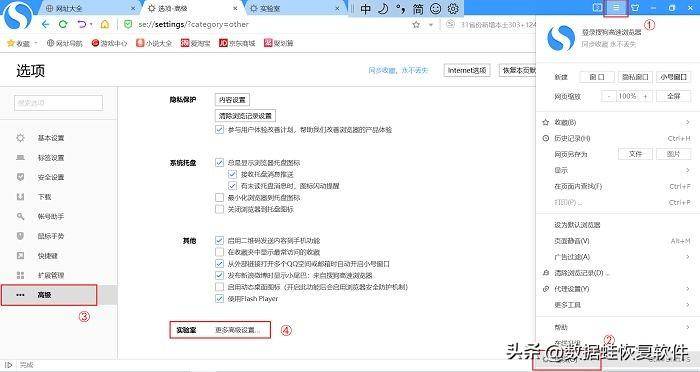The height and width of the screenshot is (372, 700).
Task: Toggle 启用动态桌面图标 checkbox
Action: coord(219,287)
